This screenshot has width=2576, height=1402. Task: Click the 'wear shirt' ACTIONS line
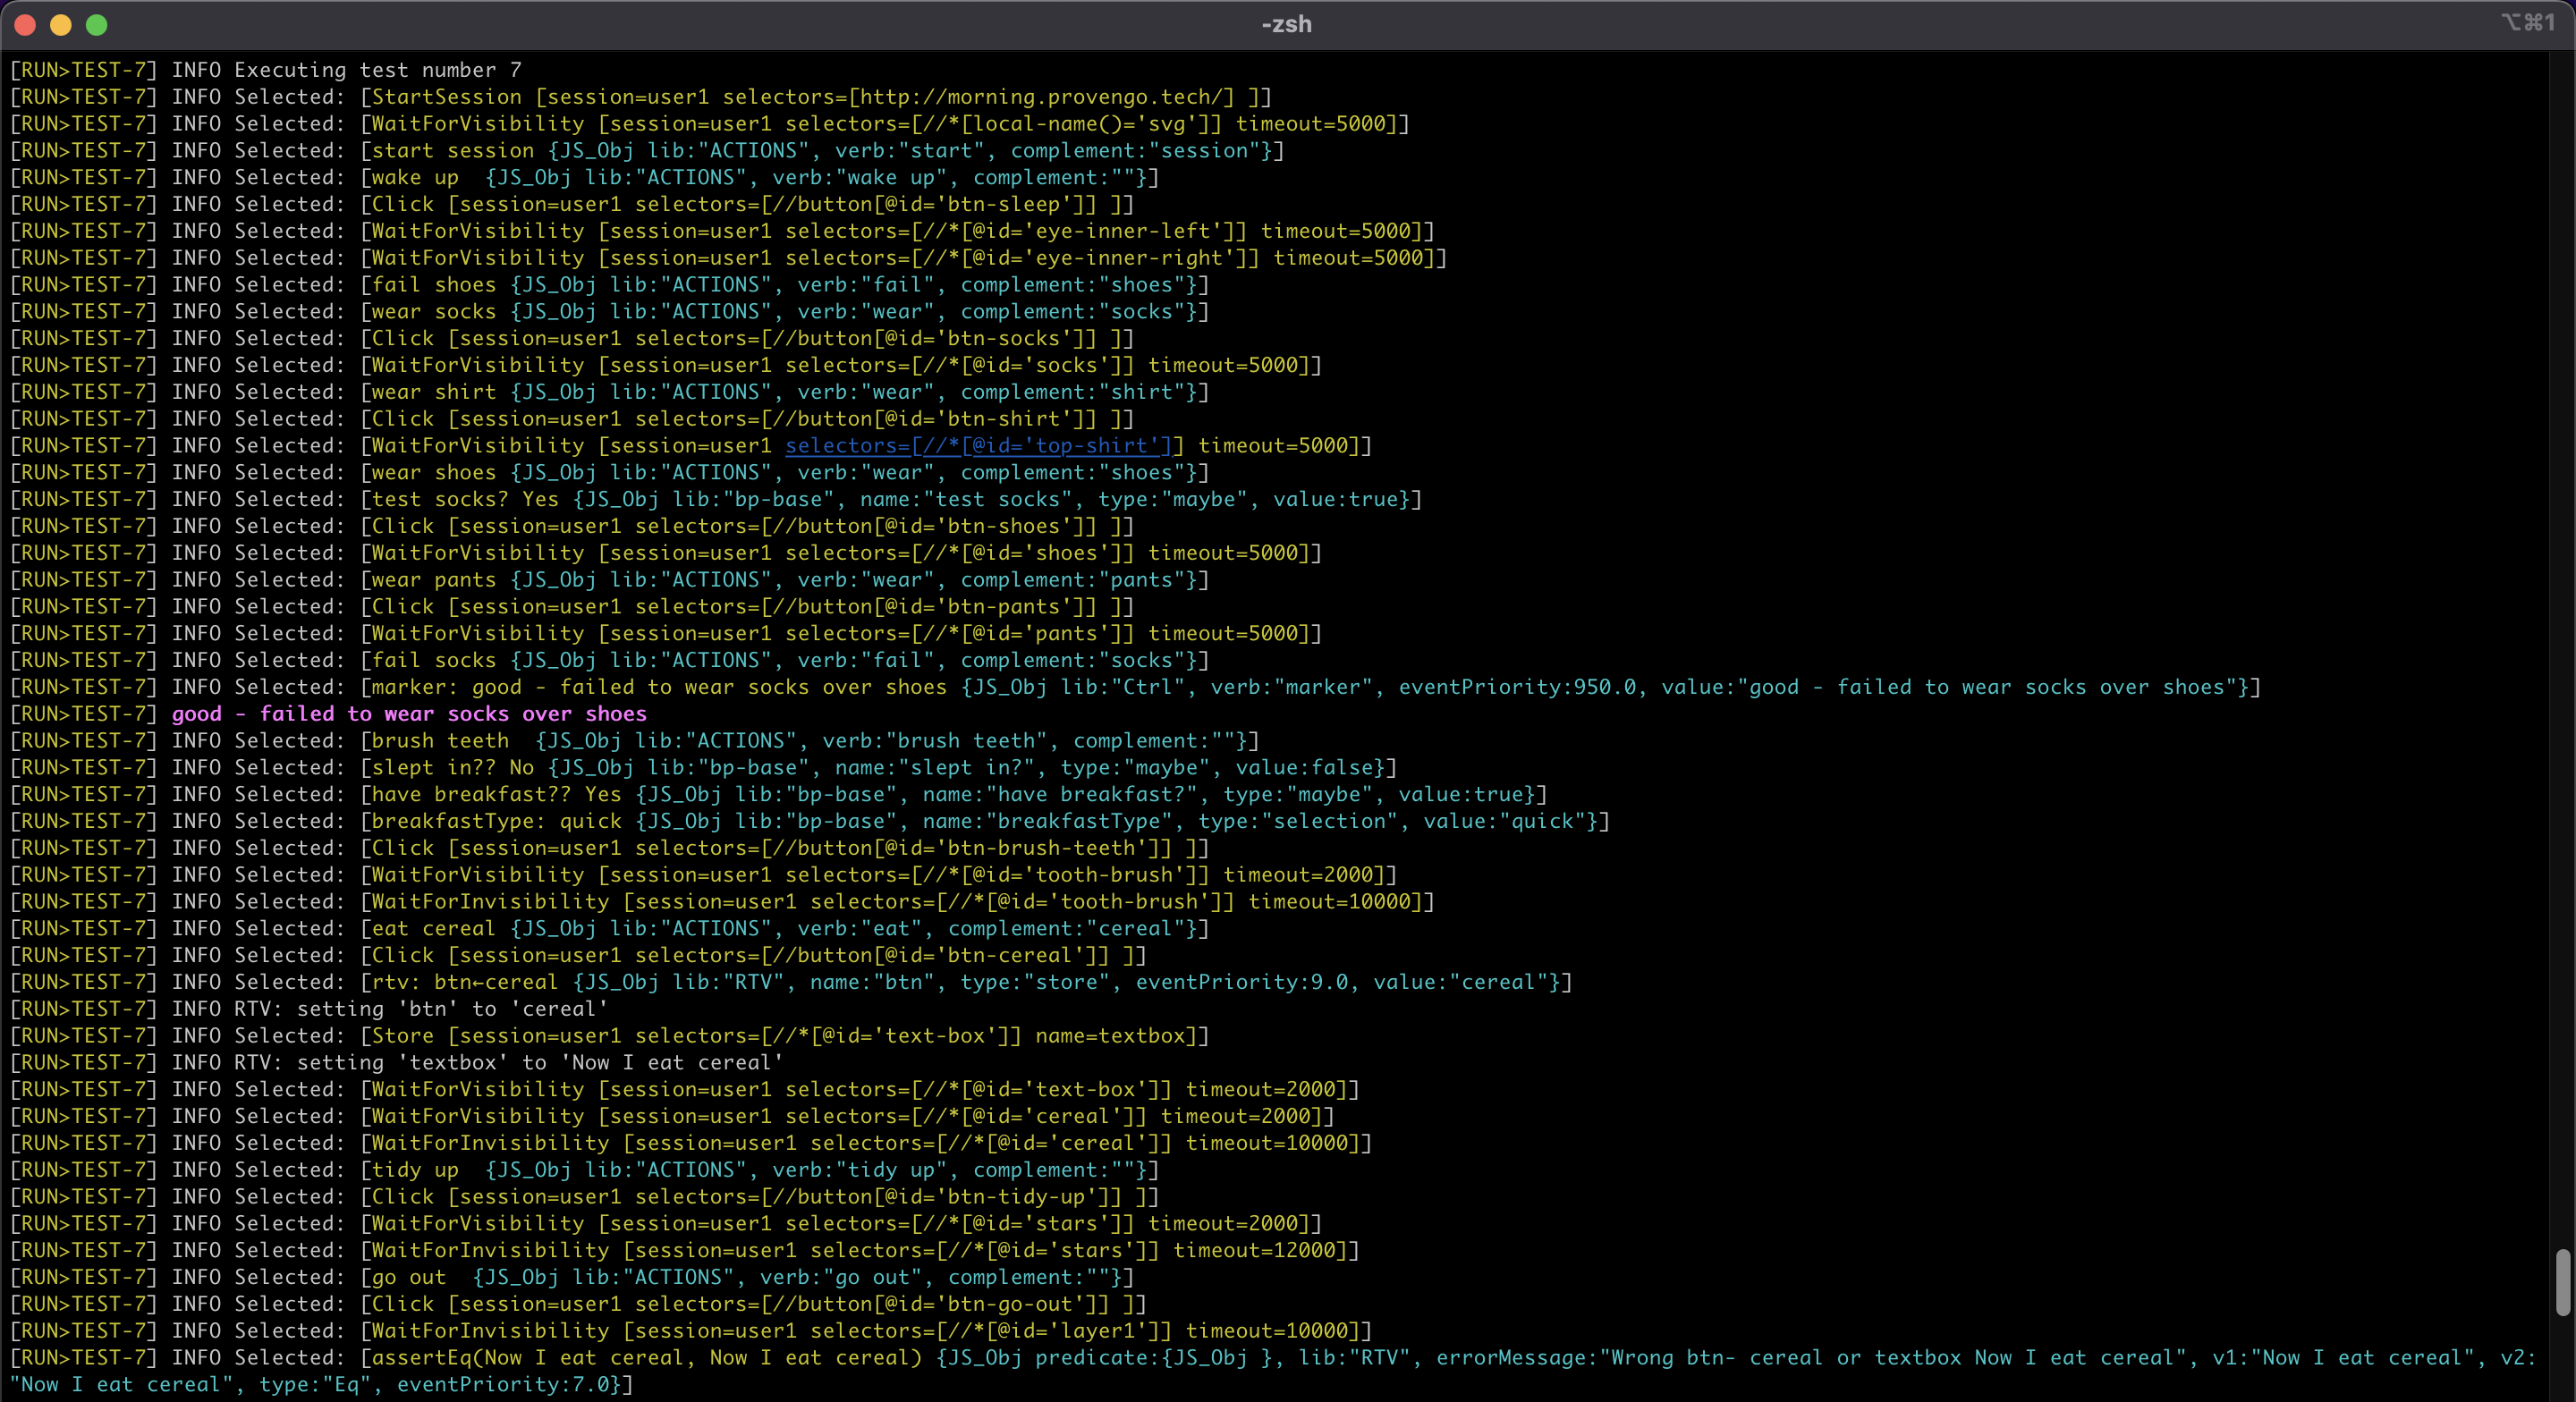click(x=610, y=392)
